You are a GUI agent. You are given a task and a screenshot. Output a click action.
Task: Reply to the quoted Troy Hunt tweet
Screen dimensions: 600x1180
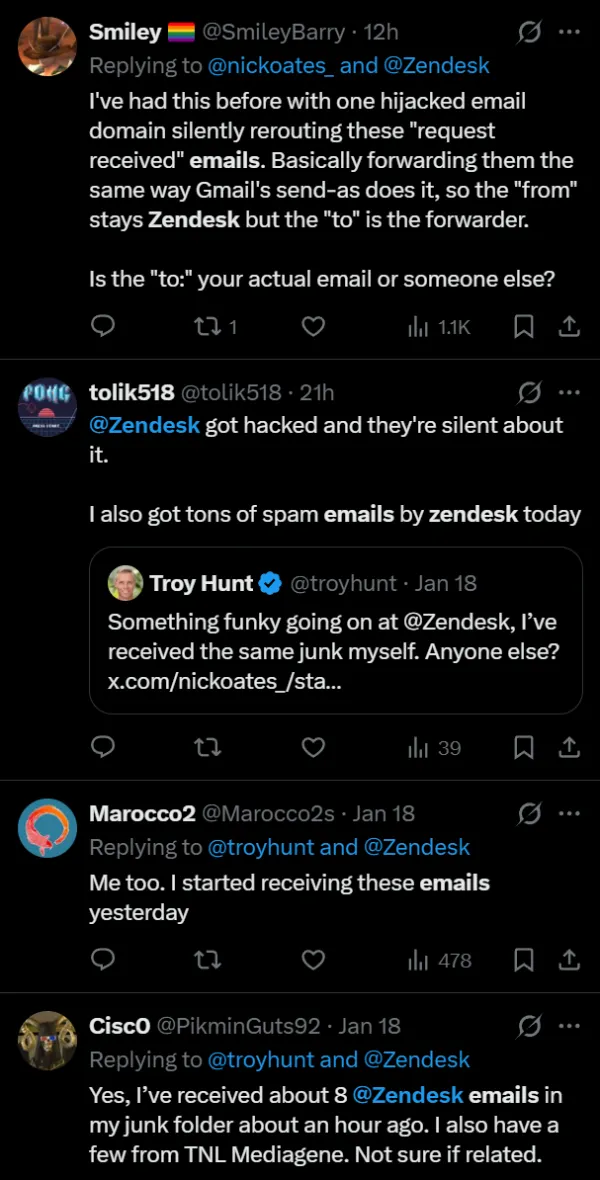(x=103, y=747)
